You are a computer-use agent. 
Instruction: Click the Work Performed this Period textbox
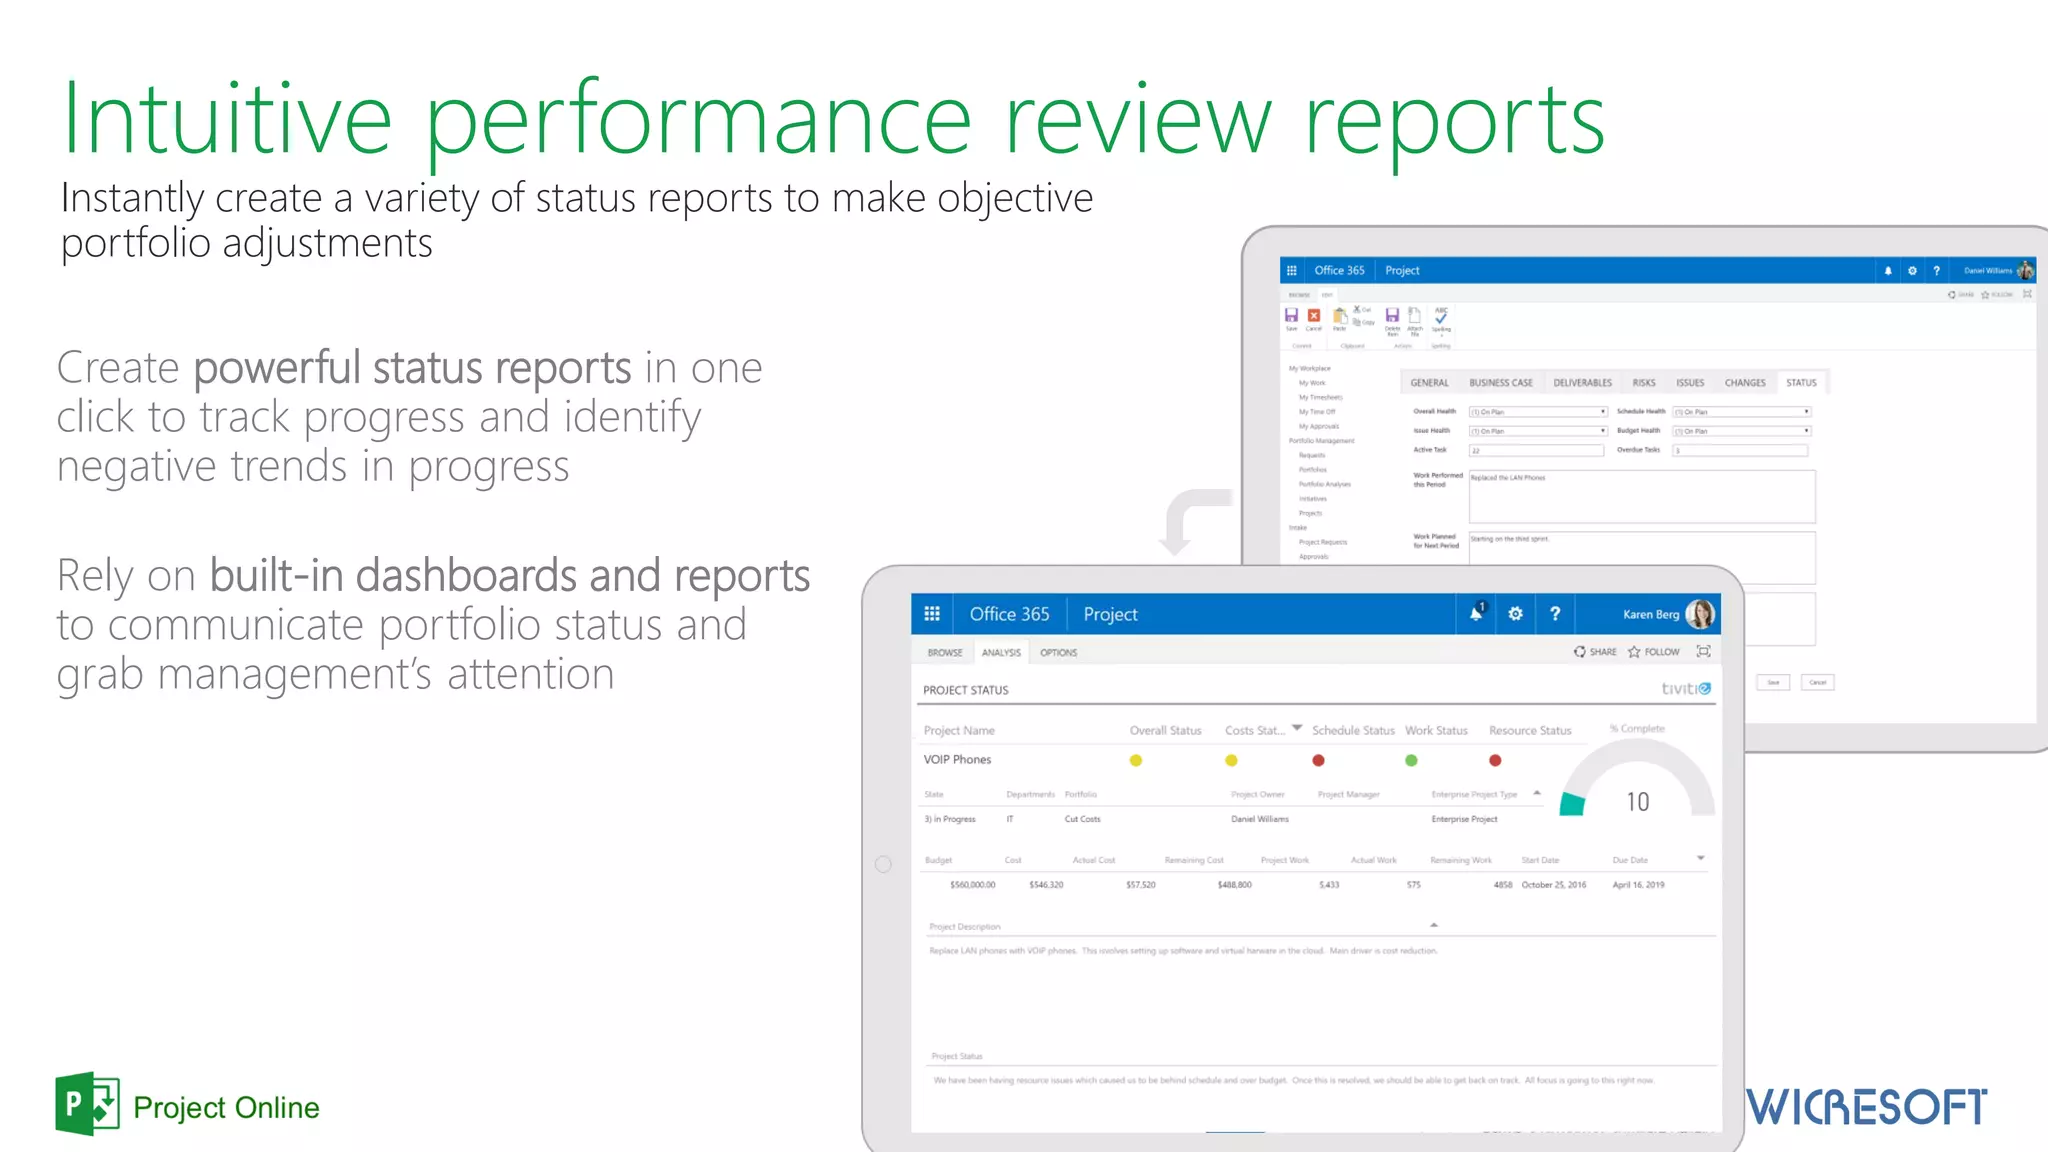tap(1642, 497)
